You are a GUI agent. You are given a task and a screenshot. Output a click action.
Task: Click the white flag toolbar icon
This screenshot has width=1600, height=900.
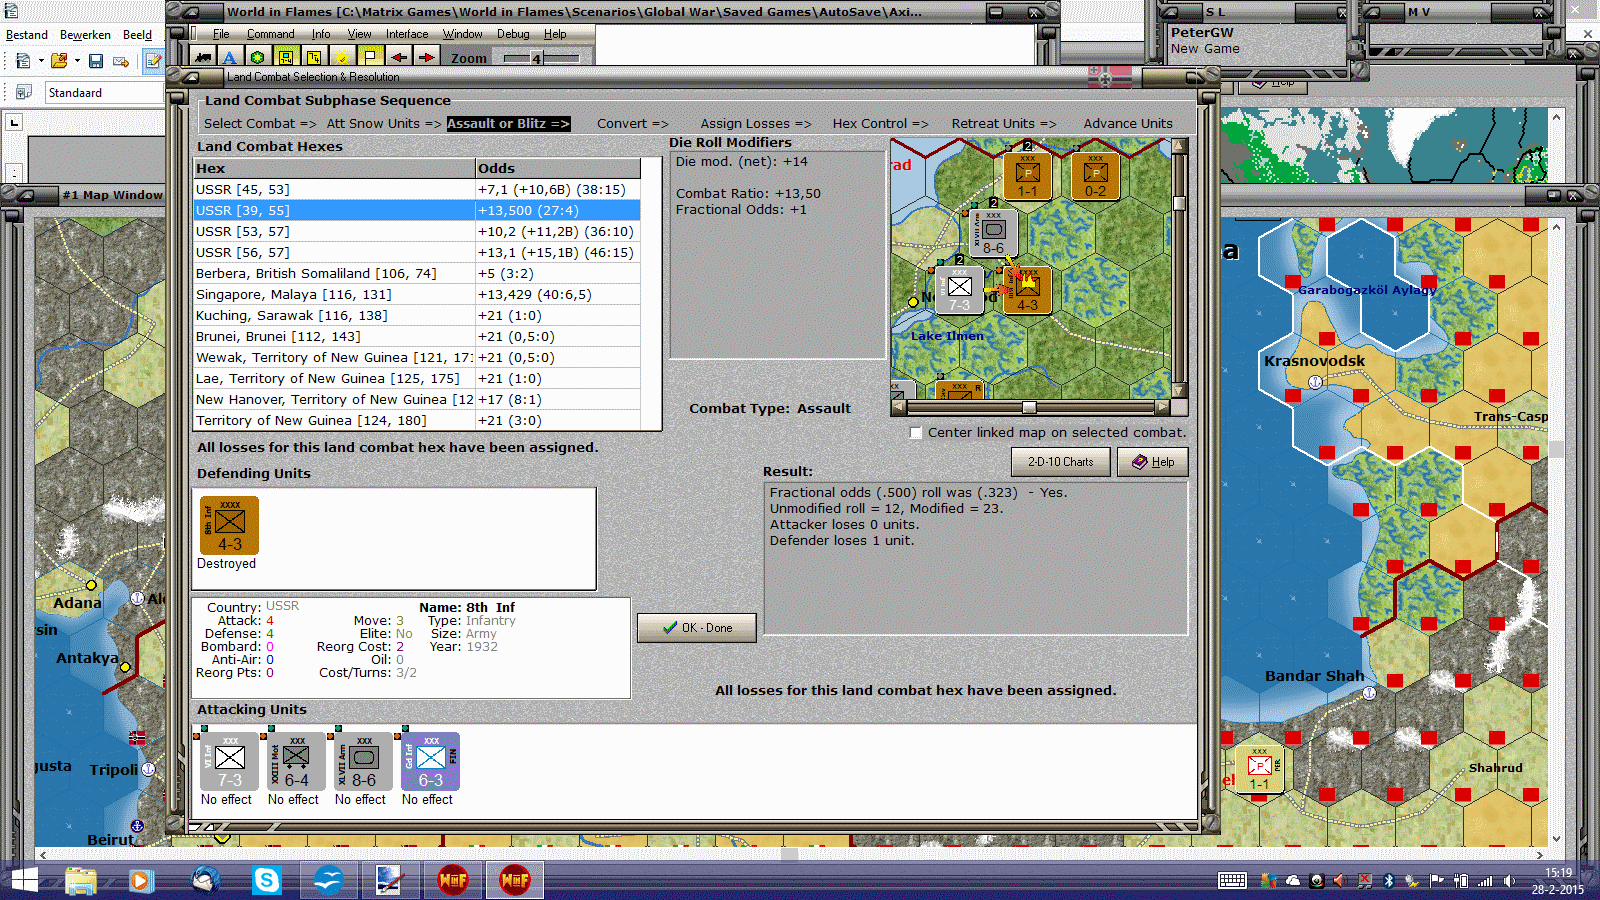coord(370,58)
